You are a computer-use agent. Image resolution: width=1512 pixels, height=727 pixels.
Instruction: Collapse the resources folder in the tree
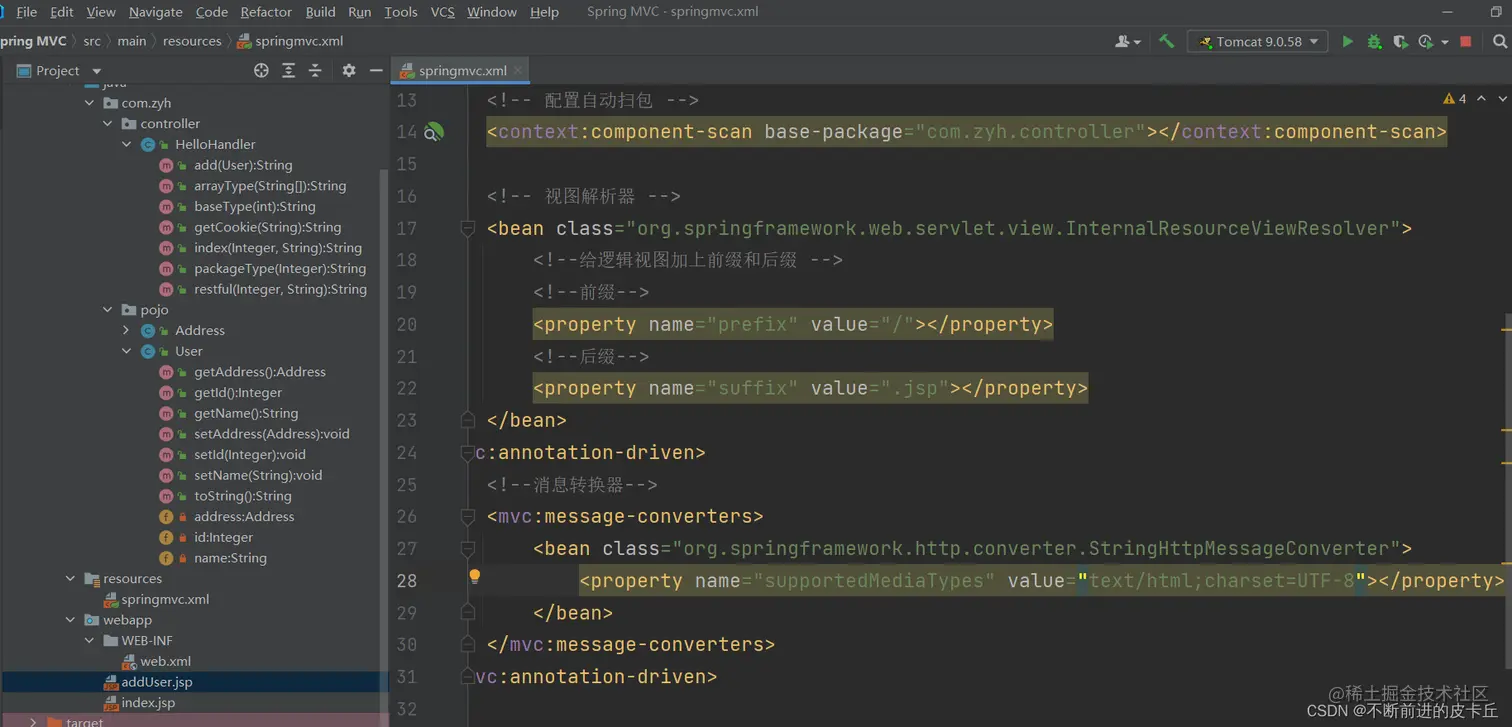click(70, 579)
